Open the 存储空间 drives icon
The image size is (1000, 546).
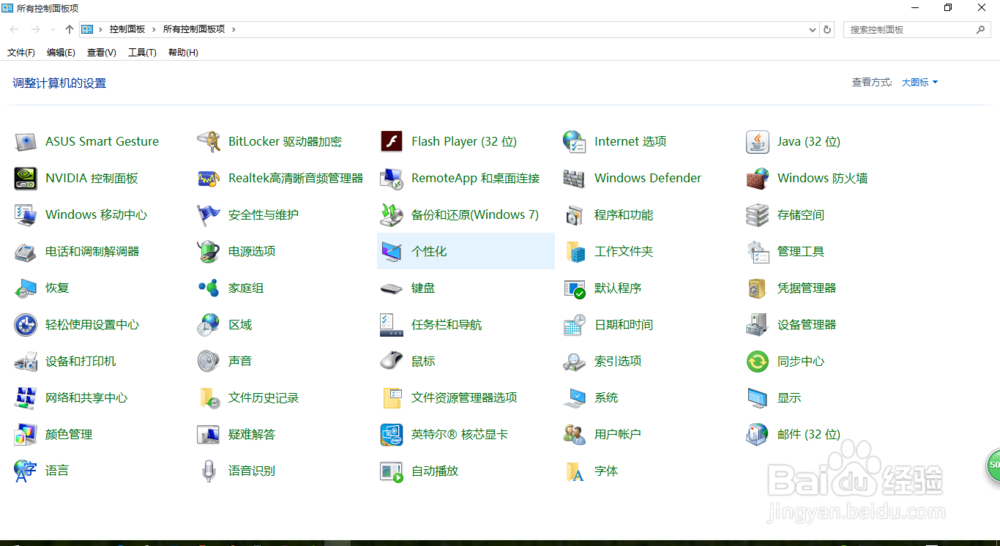[757, 215]
